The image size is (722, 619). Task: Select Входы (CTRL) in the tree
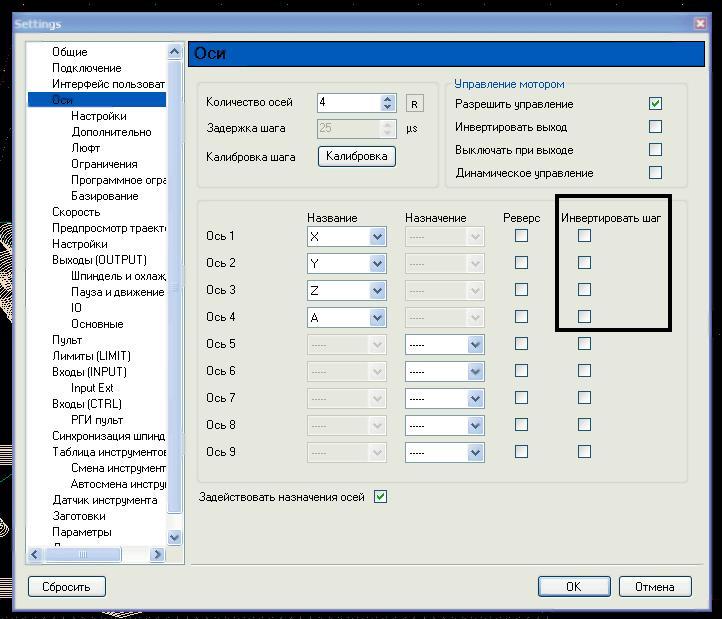coord(87,404)
